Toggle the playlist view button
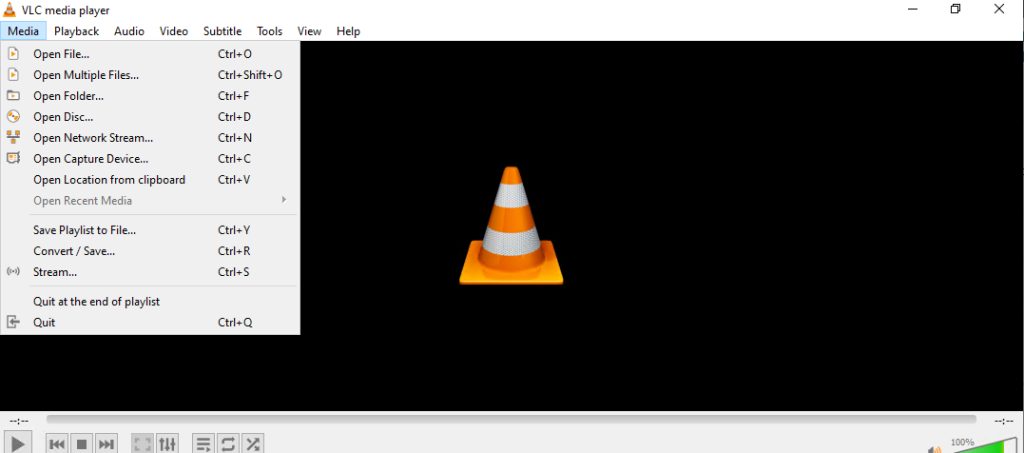Screen dimensions: 1024x453 [x=203, y=445]
